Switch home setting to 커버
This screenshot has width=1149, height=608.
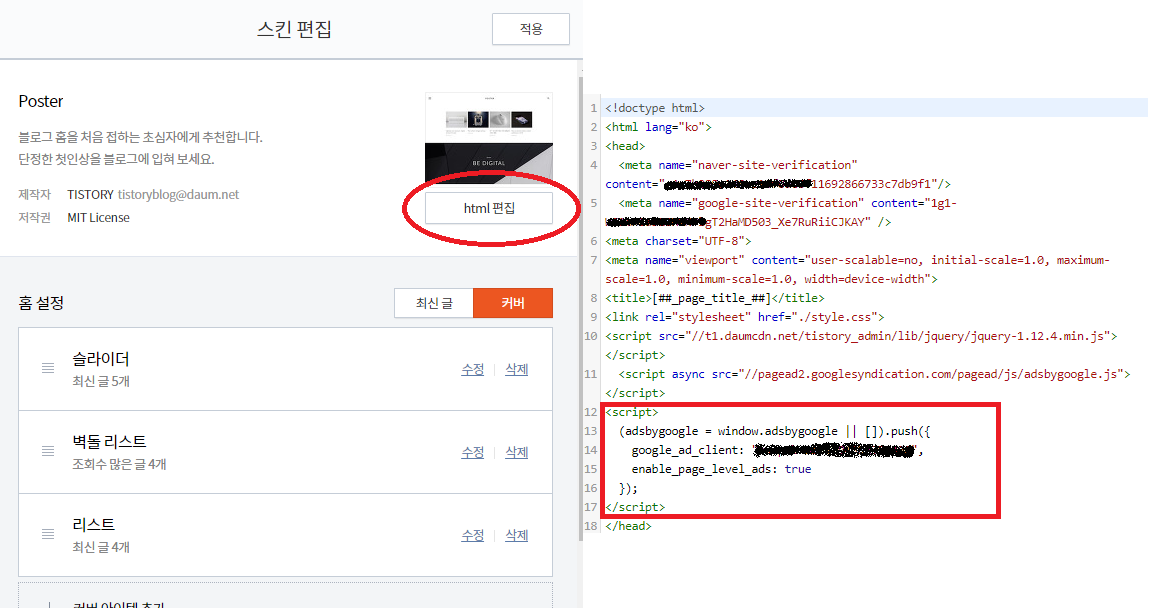click(x=513, y=303)
